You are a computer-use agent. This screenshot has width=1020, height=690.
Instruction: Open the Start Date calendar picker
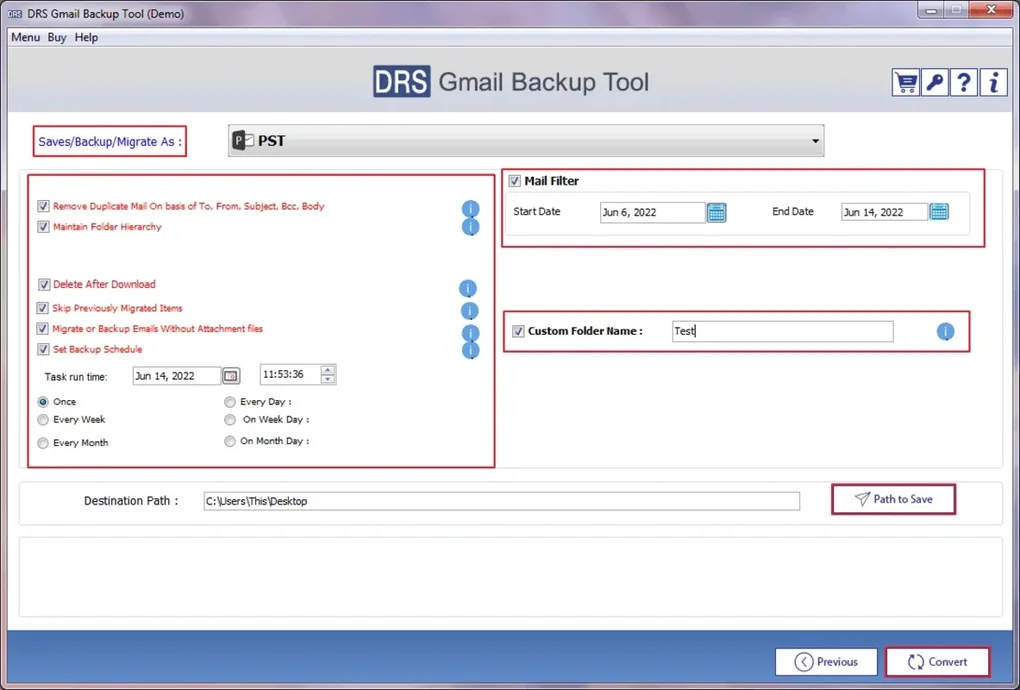[716, 213]
